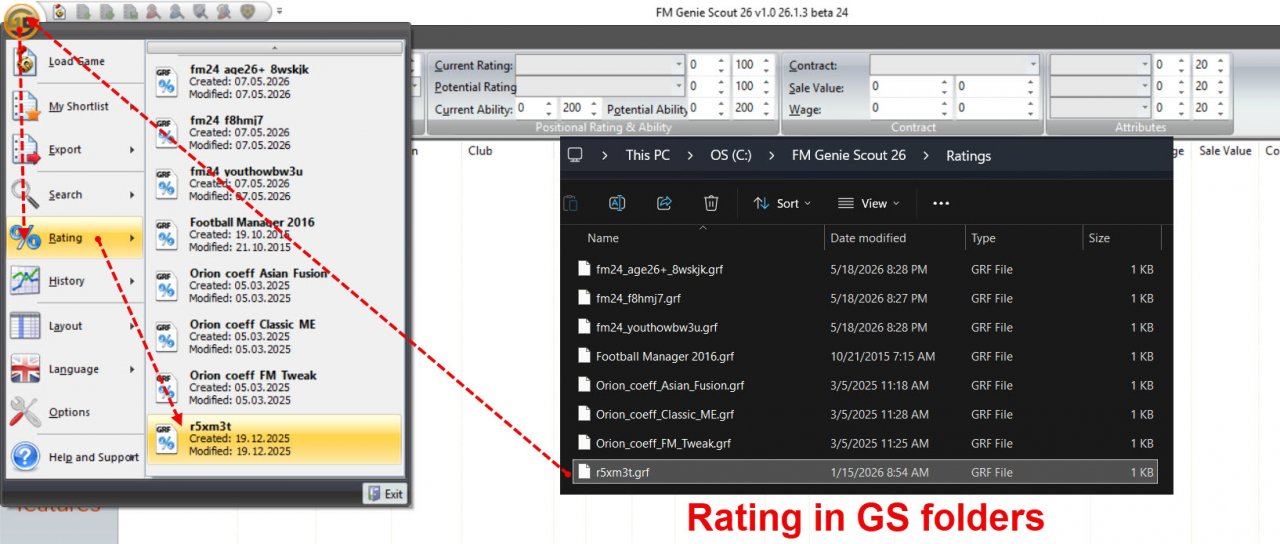
Task: Open the History submenu
Action: (x=75, y=281)
